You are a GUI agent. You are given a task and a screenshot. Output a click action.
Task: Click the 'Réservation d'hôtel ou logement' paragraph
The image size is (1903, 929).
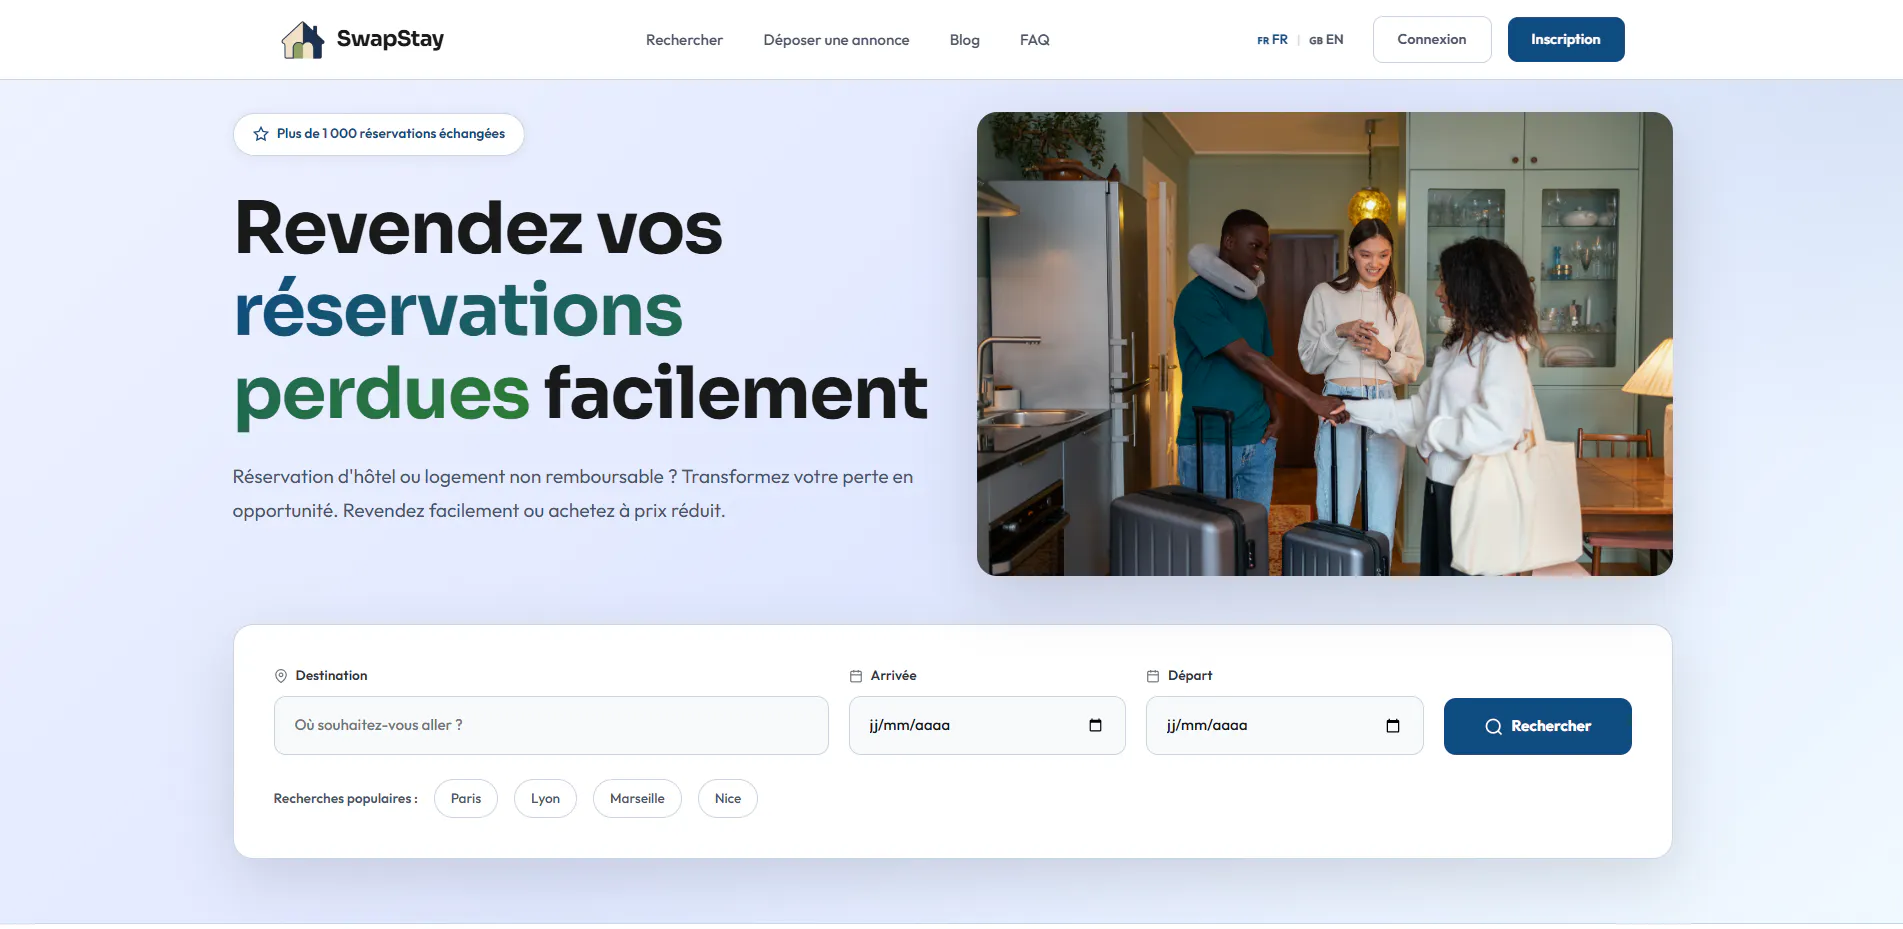tap(573, 494)
